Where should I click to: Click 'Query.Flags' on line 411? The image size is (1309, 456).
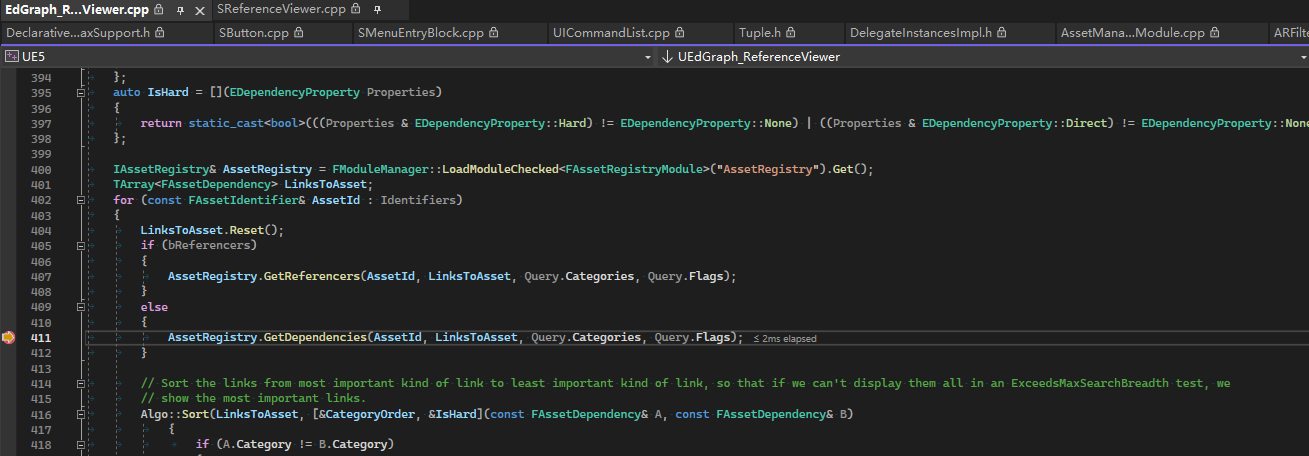(693, 338)
